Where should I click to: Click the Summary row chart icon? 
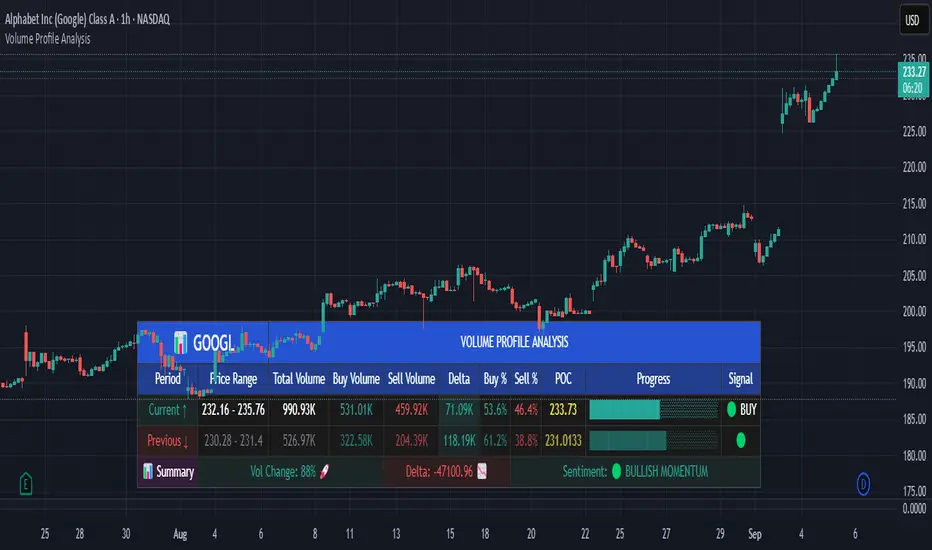coord(148,472)
